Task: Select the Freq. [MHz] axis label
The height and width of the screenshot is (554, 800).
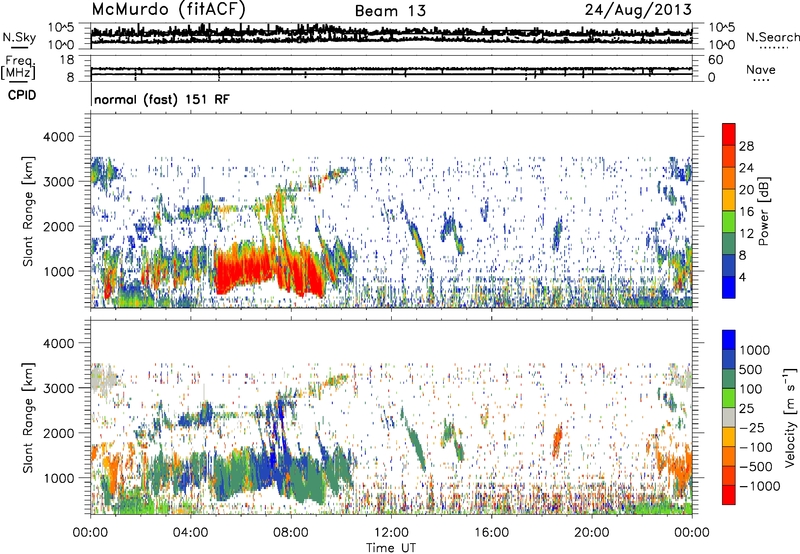Action: click(19, 67)
